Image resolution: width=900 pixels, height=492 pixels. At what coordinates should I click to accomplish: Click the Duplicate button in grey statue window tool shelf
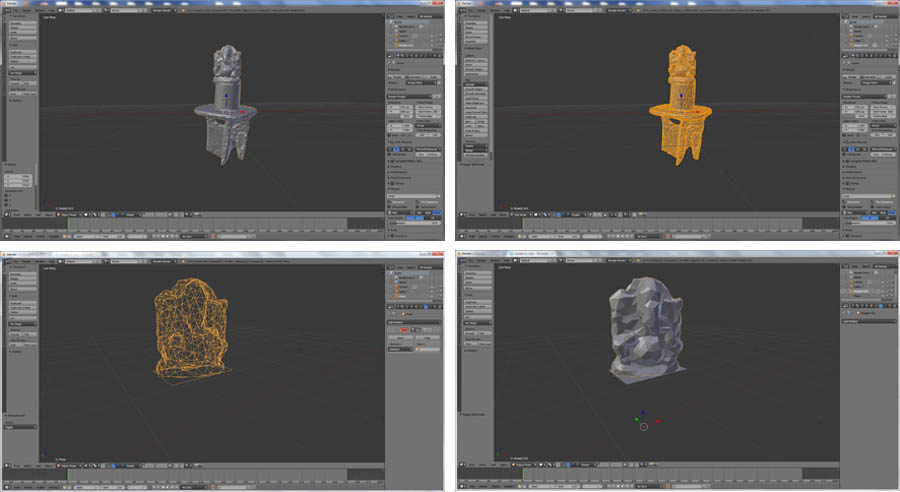23,52
